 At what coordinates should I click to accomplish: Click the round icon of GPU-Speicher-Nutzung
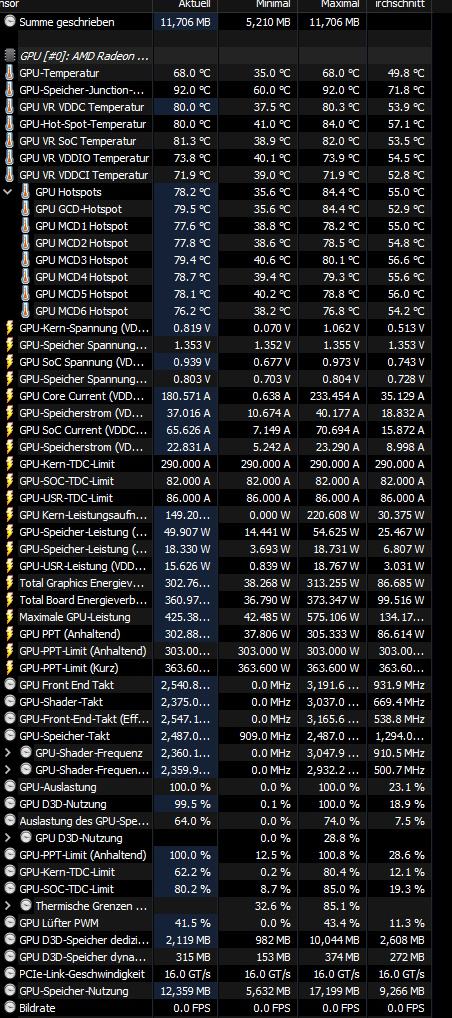coord(10,991)
